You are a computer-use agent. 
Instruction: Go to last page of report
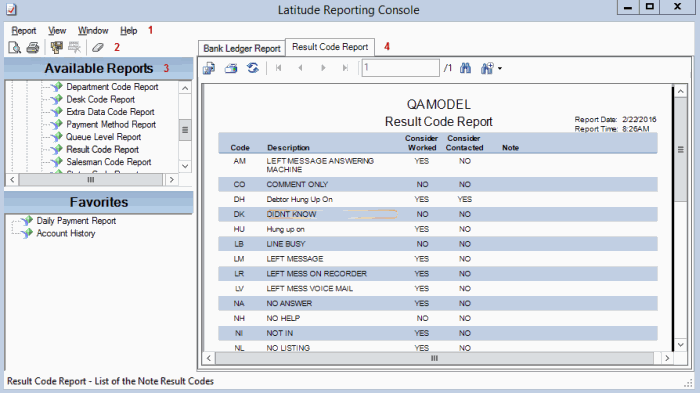coord(345,68)
